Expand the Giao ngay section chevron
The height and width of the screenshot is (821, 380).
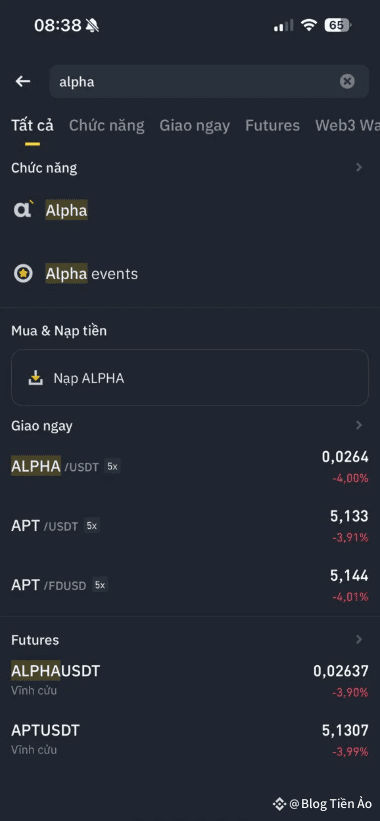pyautogui.click(x=359, y=425)
